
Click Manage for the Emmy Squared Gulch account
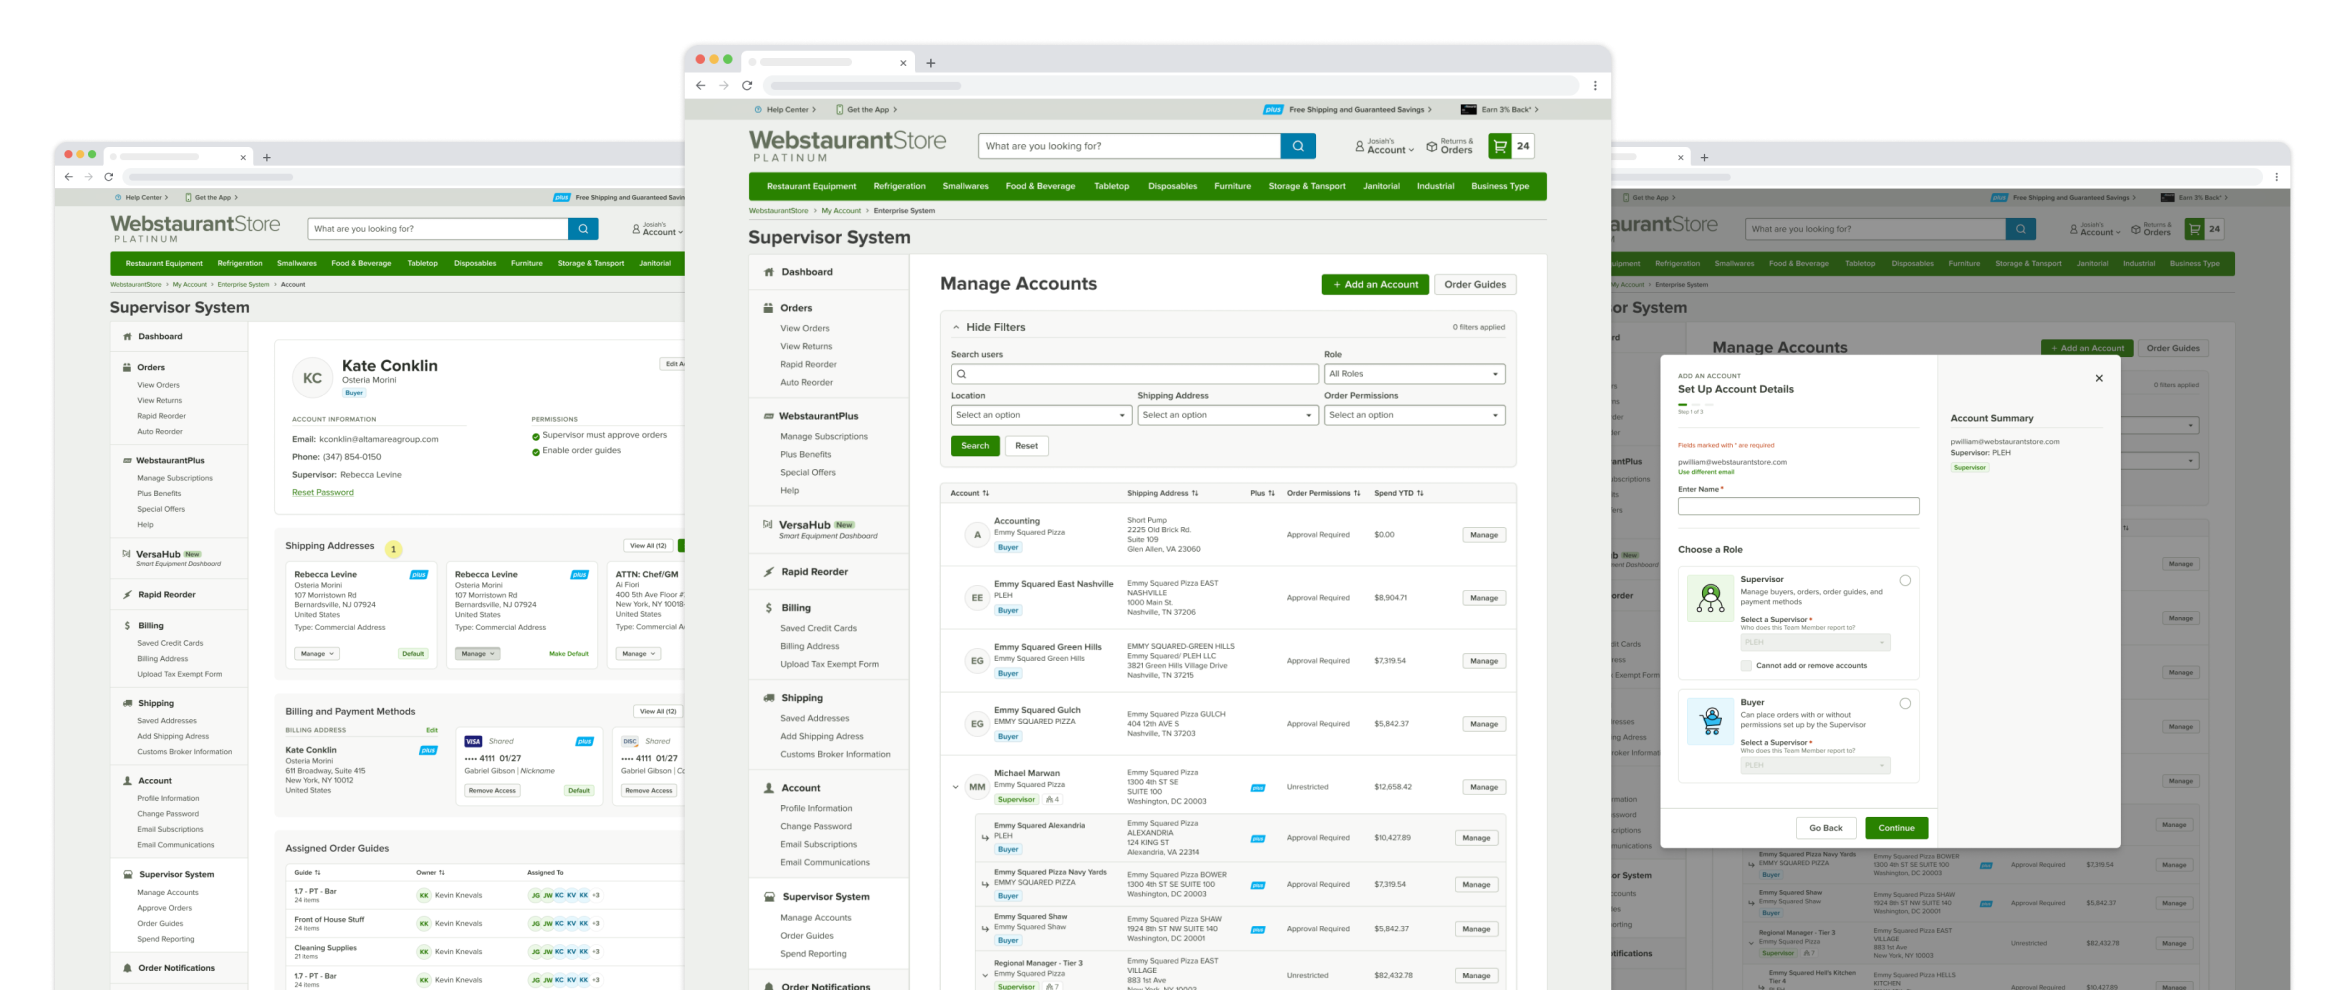click(x=1484, y=724)
